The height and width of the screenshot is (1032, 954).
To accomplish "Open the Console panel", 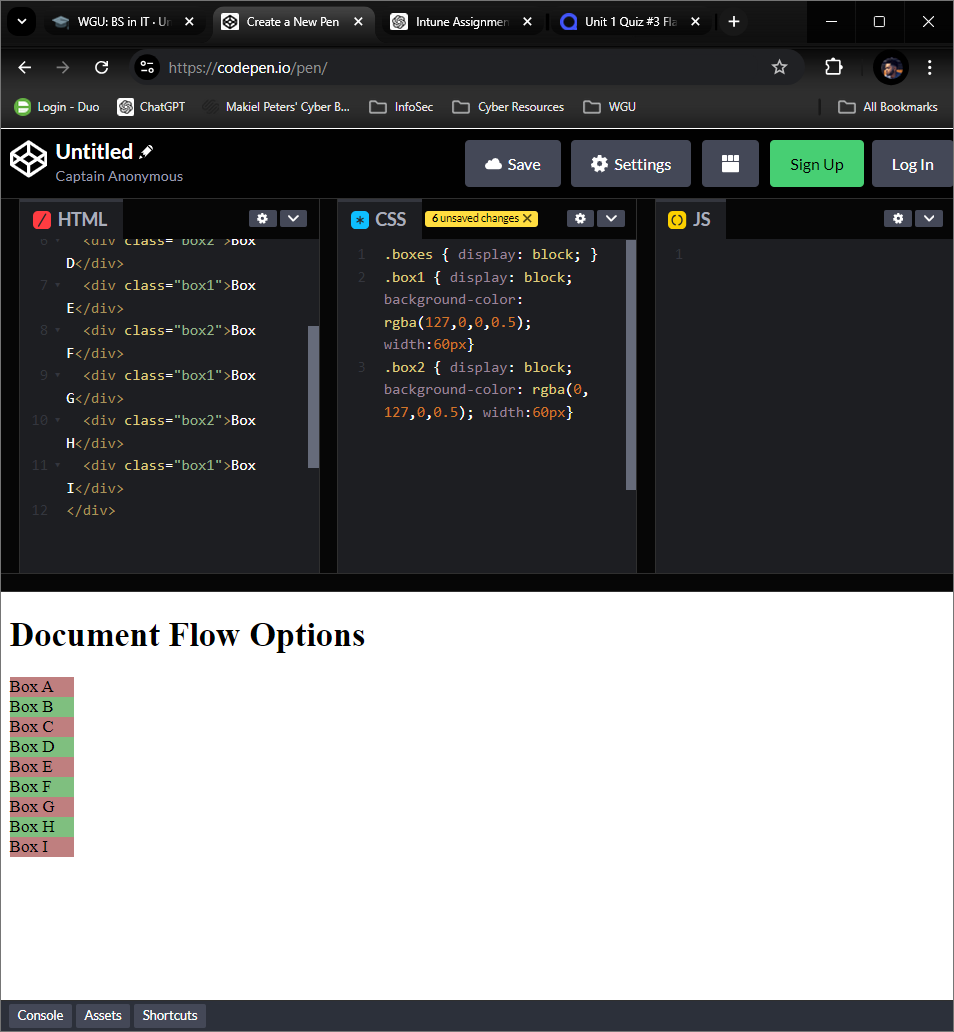I will pos(40,1015).
